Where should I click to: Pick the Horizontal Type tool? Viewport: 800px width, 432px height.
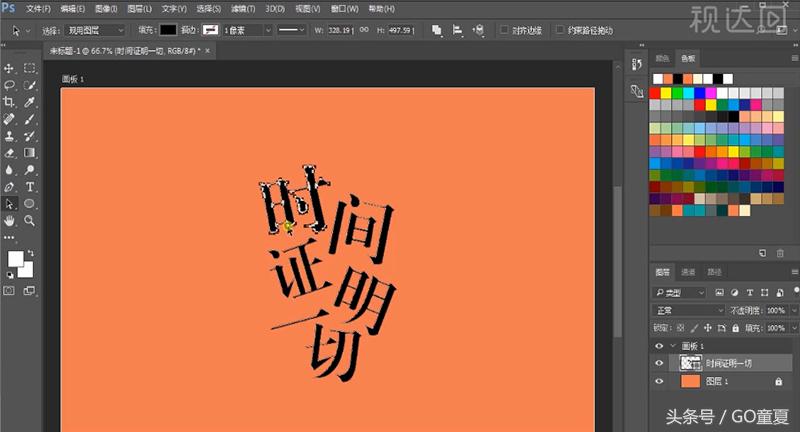[30, 186]
